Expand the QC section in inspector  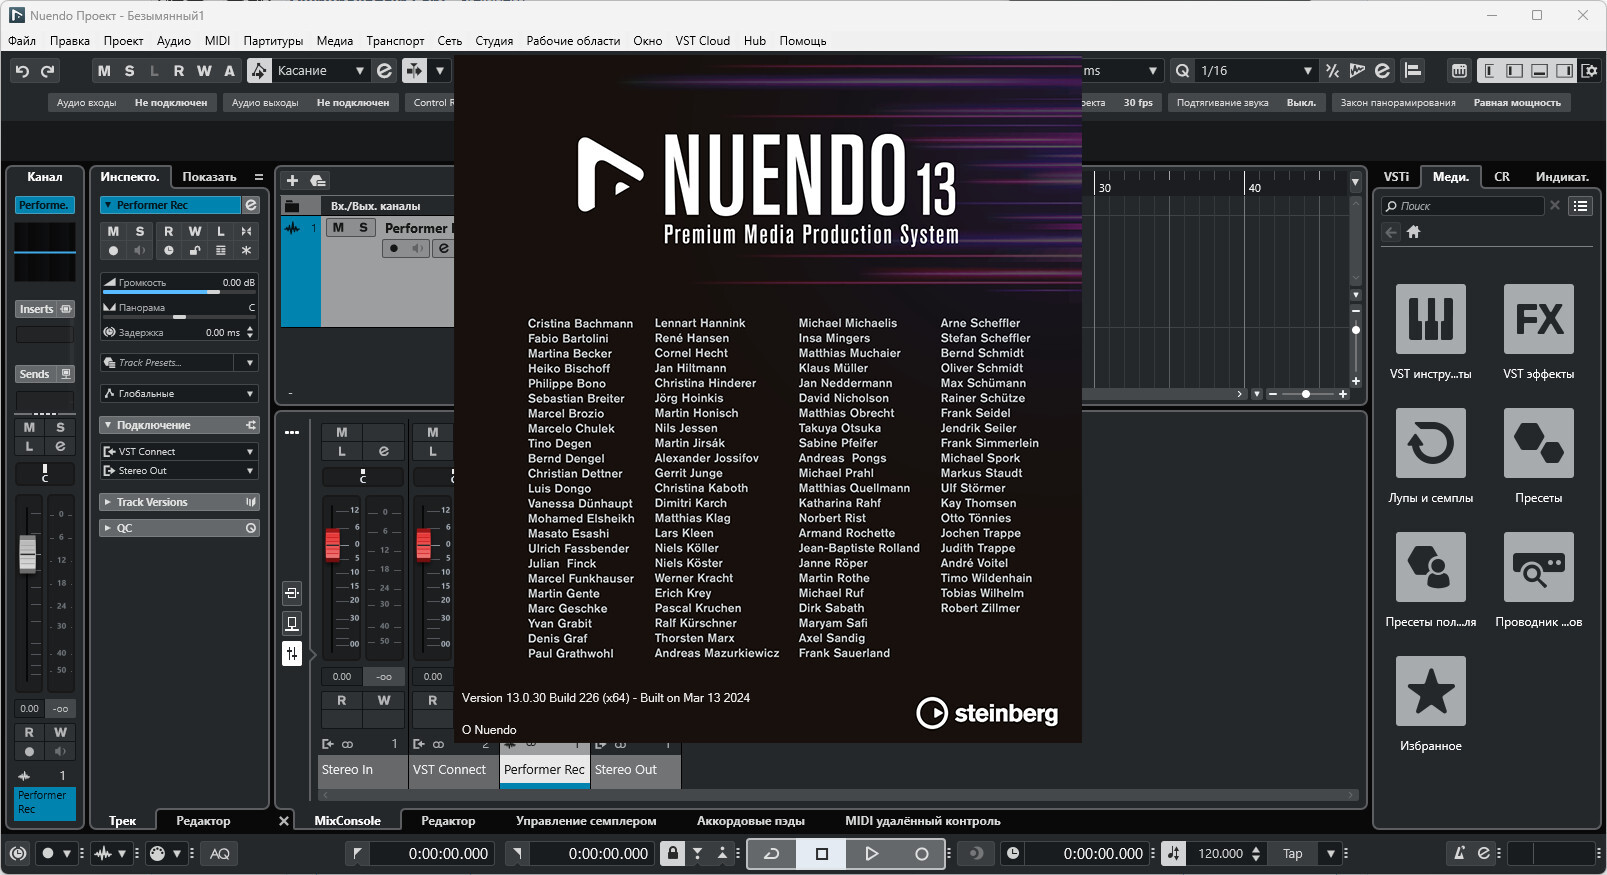coord(180,528)
